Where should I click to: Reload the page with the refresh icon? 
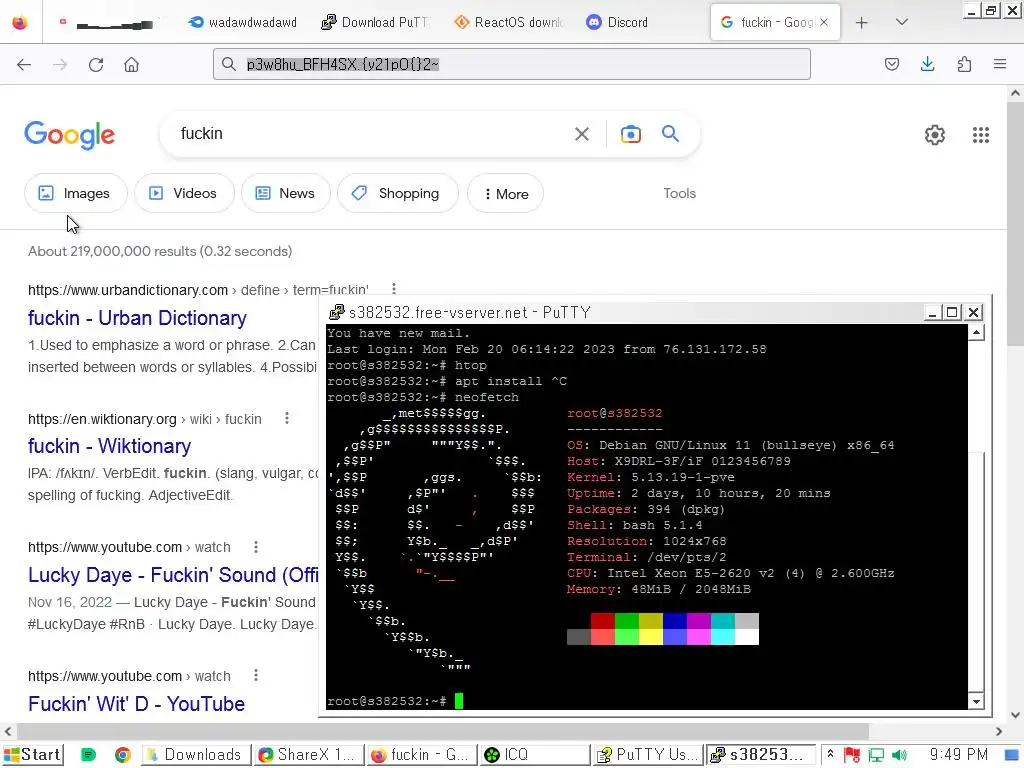click(96, 64)
